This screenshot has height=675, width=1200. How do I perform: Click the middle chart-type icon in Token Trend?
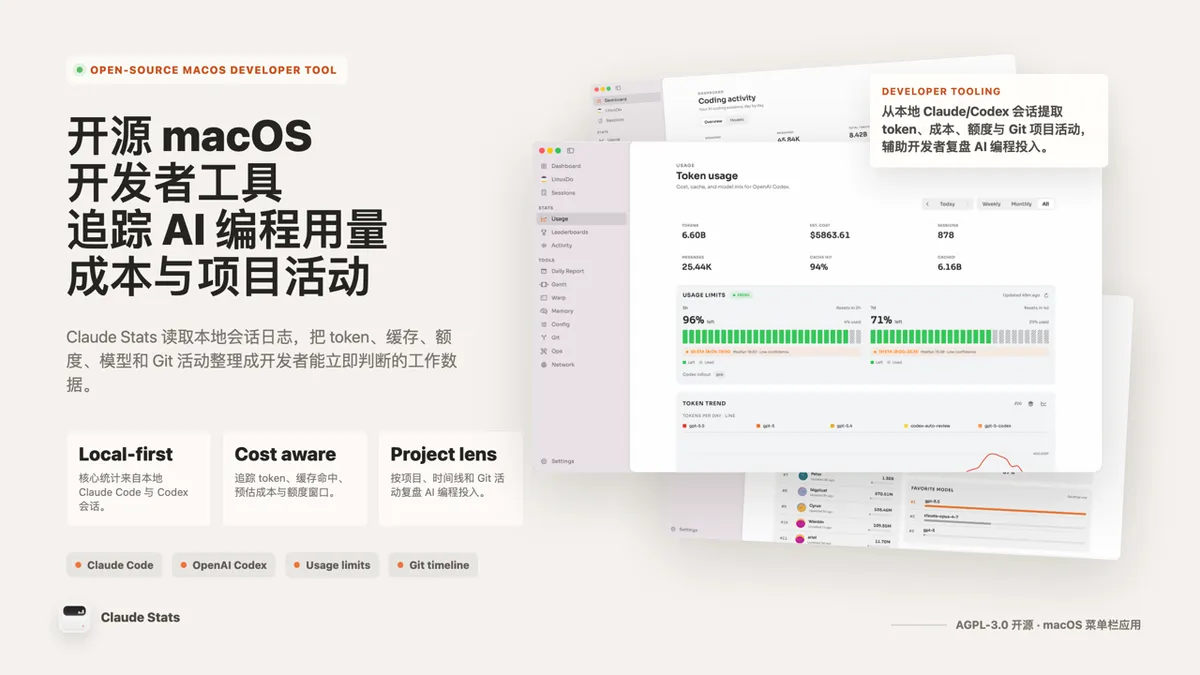click(x=1031, y=404)
